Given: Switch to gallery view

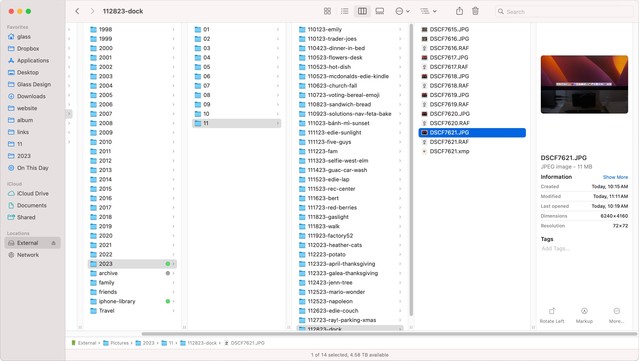Looking at the screenshot, I should 380,11.
